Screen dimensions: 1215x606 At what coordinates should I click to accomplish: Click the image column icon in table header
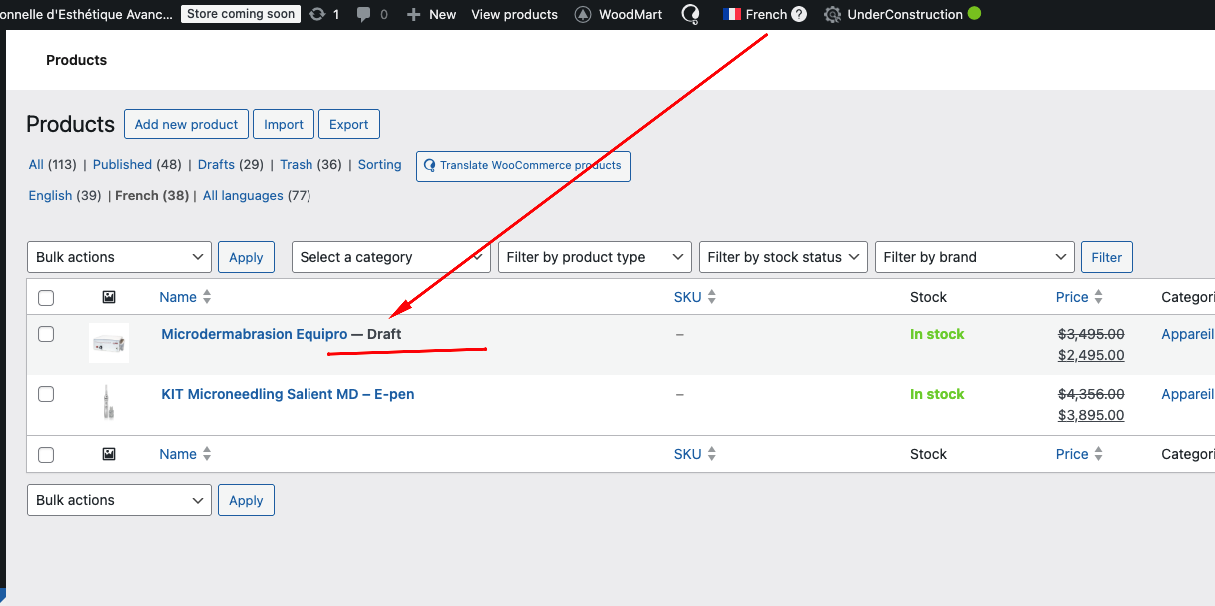point(109,297)
